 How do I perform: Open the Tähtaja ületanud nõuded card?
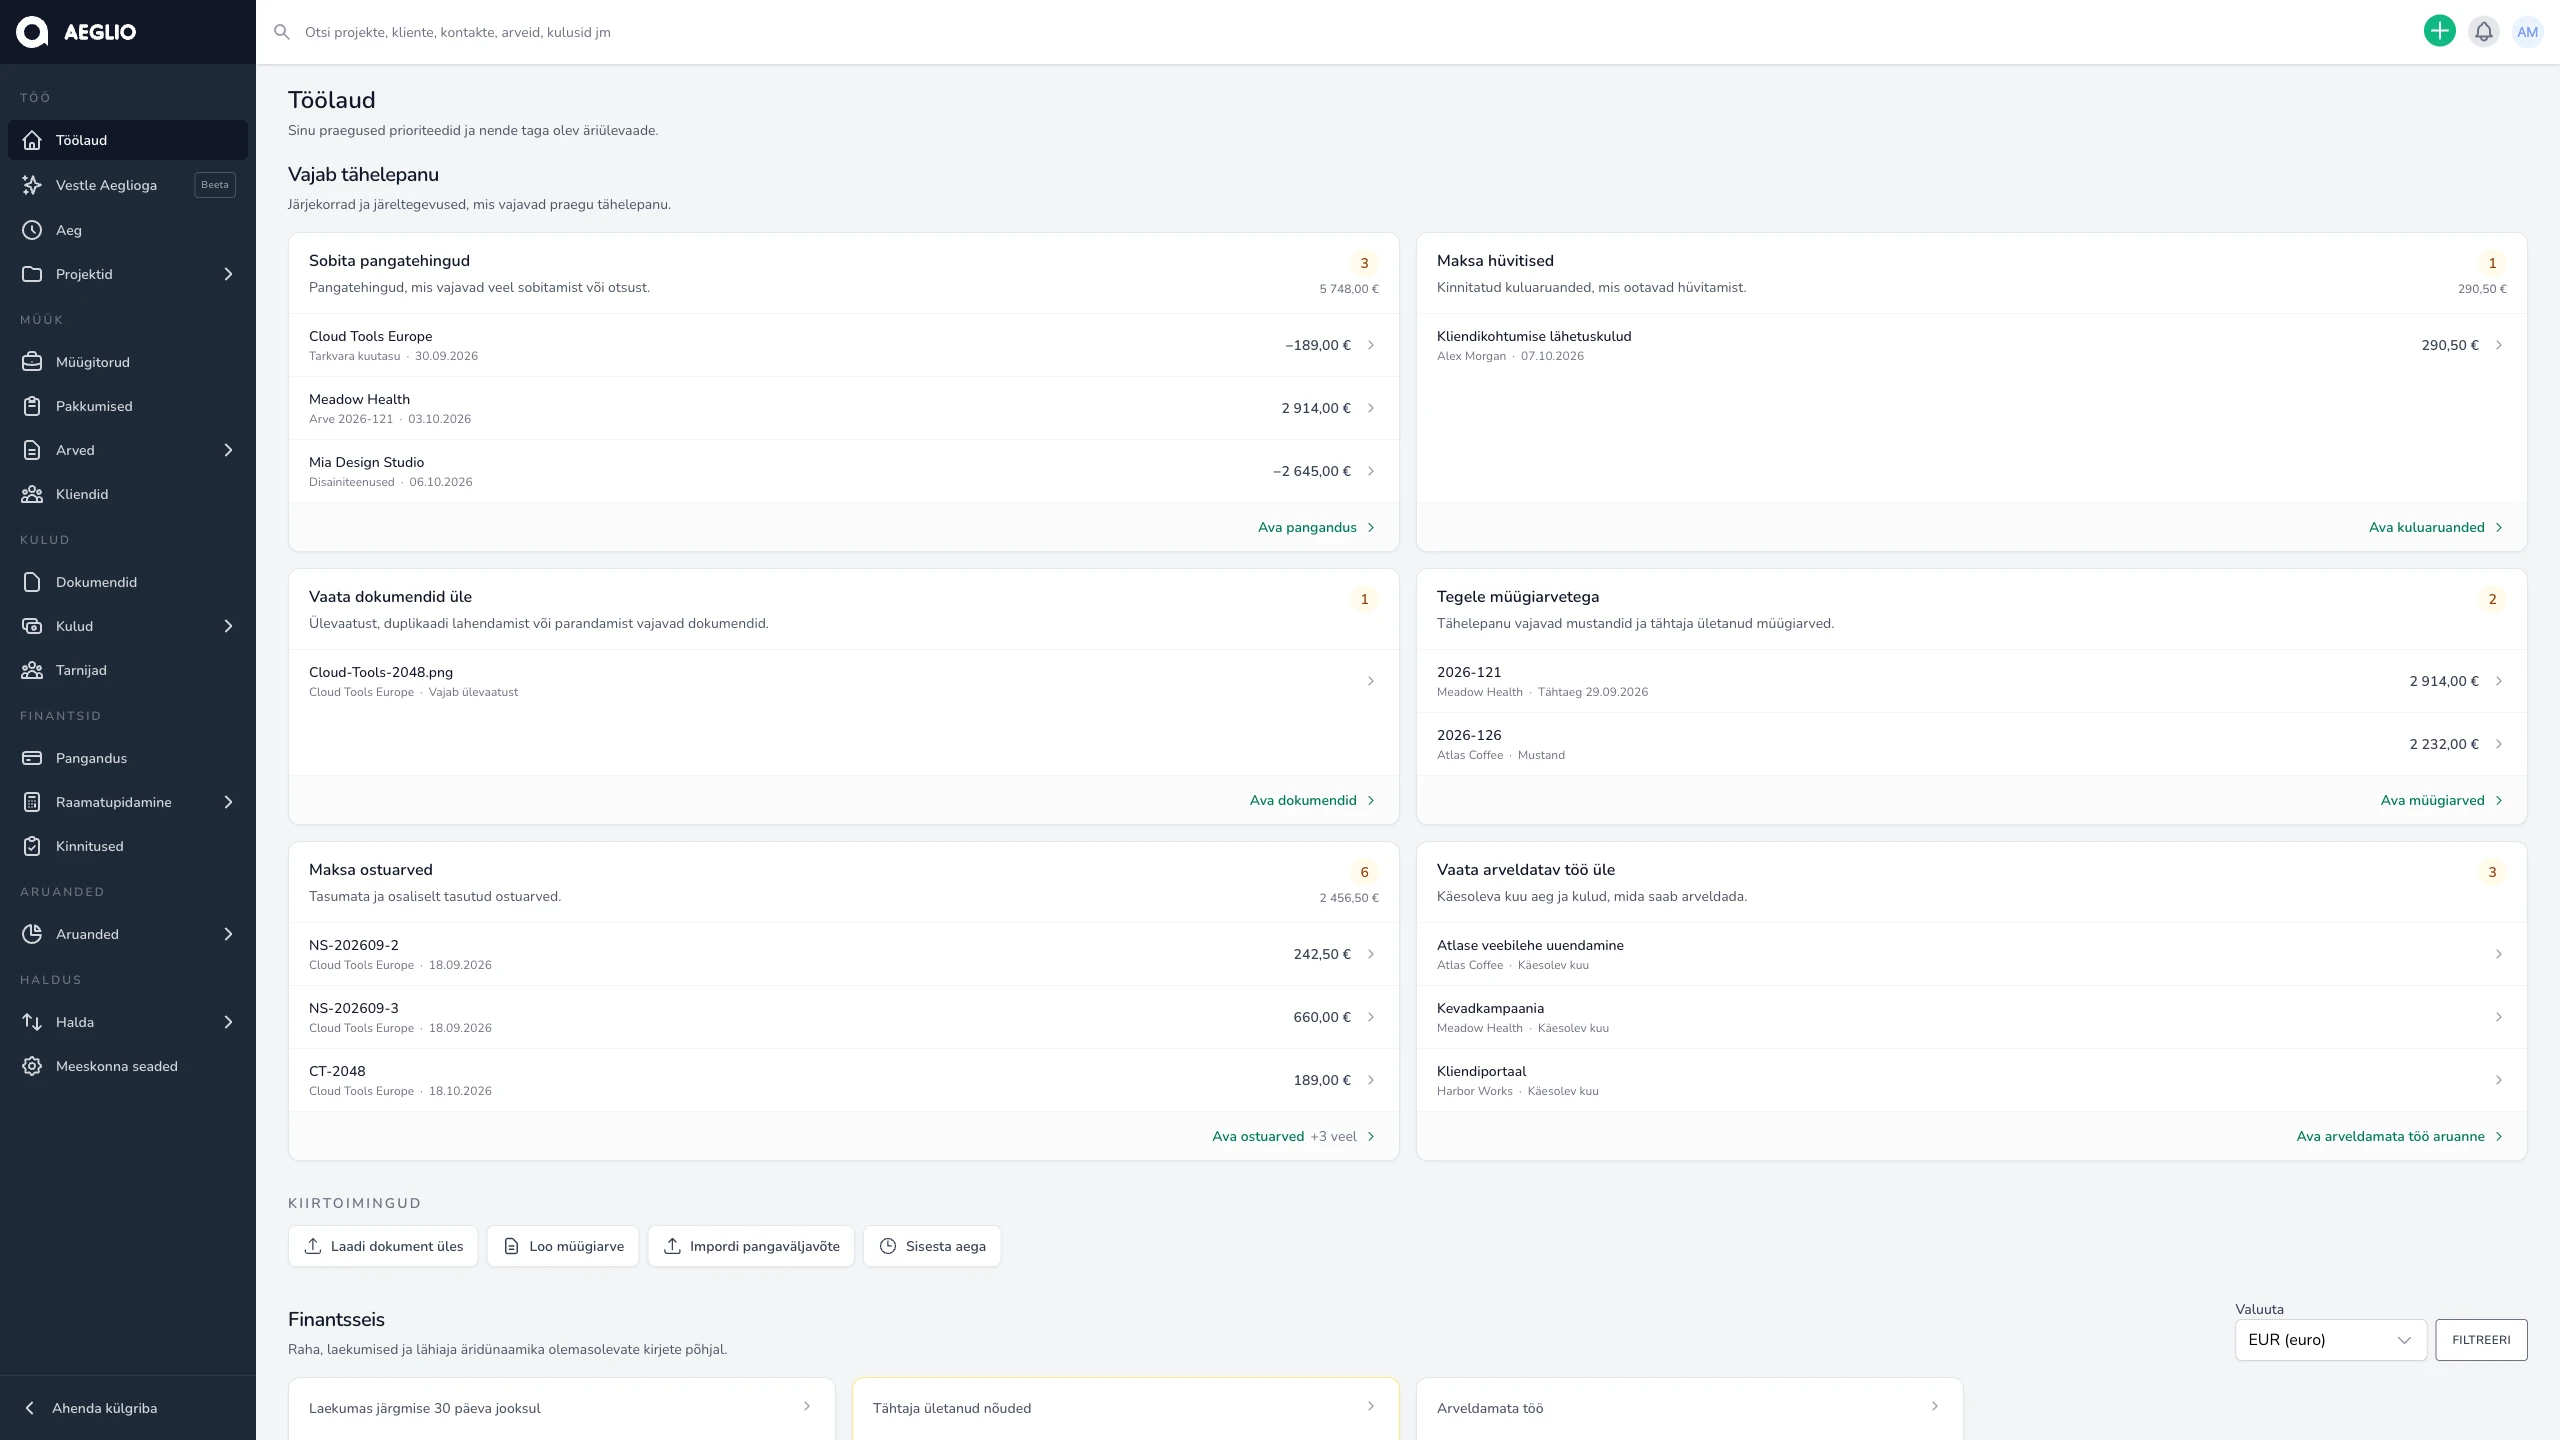(1125, 1408)
